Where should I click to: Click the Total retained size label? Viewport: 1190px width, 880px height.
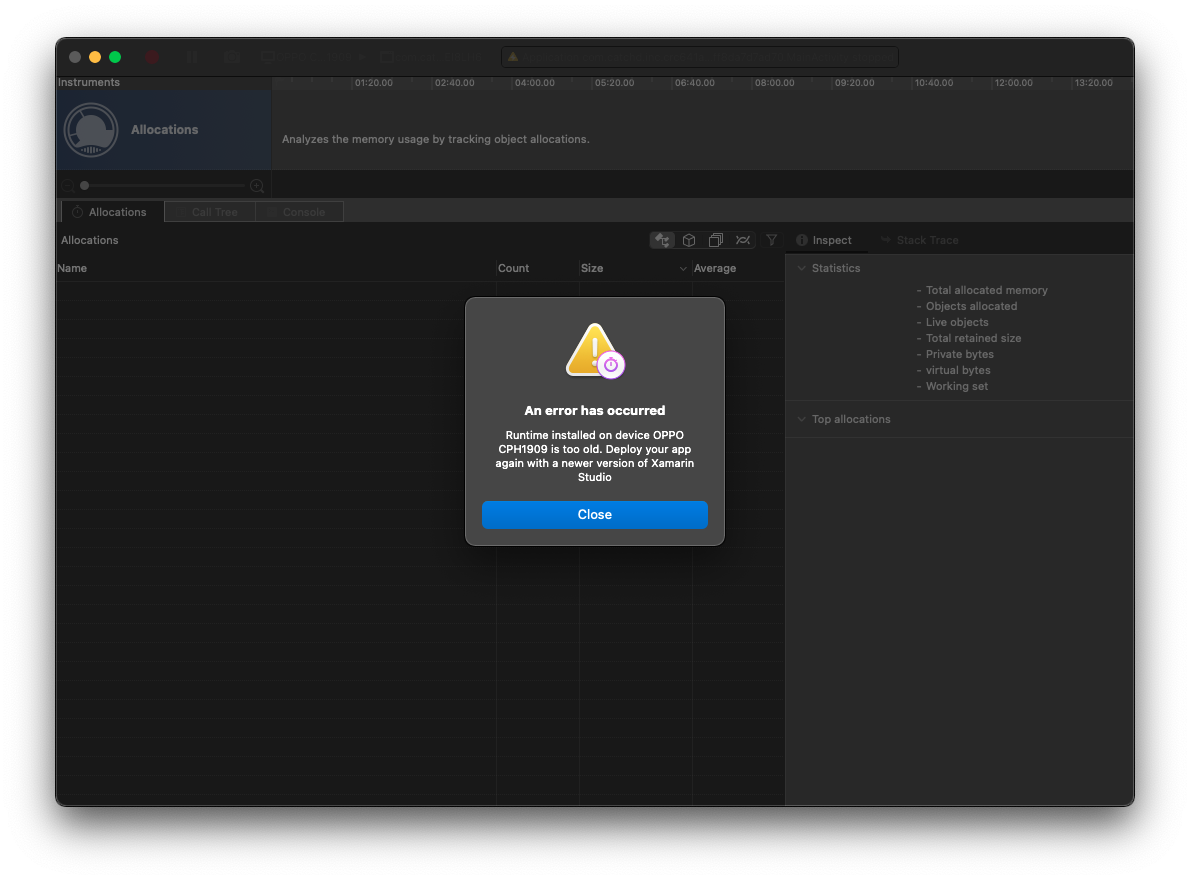(973, 338)
